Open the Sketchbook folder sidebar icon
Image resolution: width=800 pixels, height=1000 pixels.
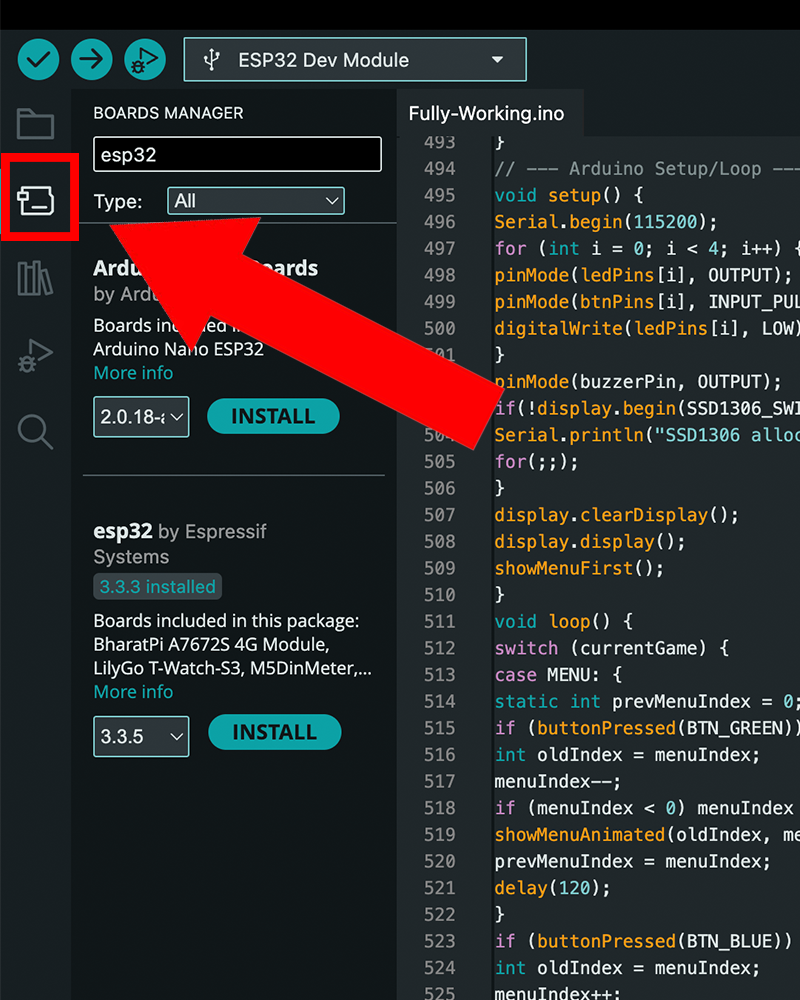coord(35,124)
